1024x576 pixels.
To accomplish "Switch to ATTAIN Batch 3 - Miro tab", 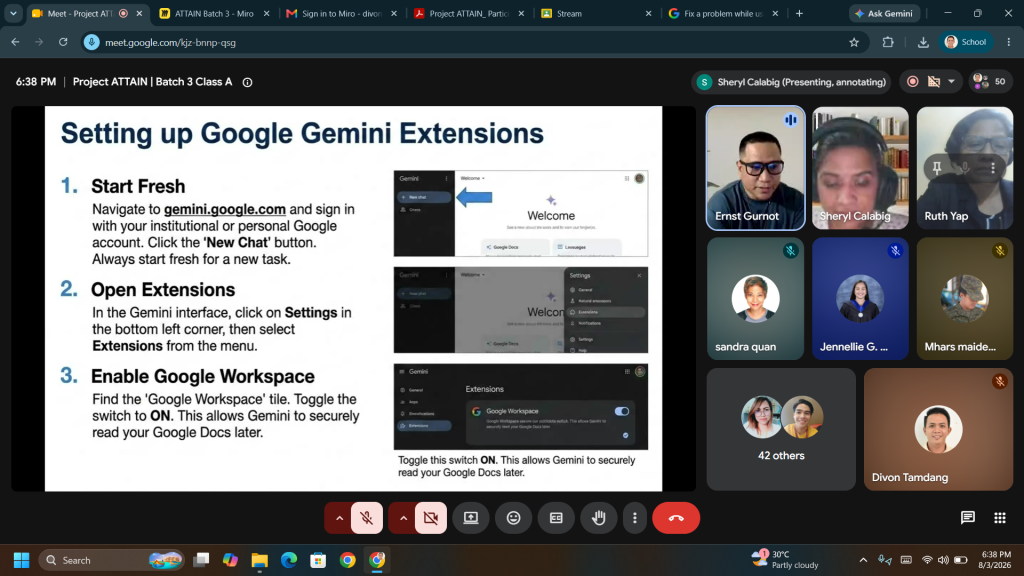I will (x=214, y=13).
